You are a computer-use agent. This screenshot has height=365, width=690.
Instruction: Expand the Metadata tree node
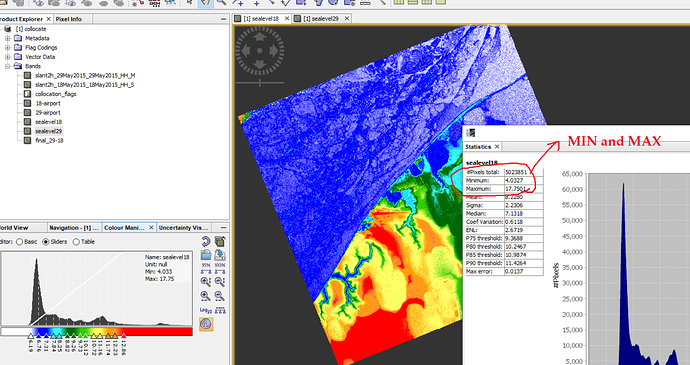point(7,38)
